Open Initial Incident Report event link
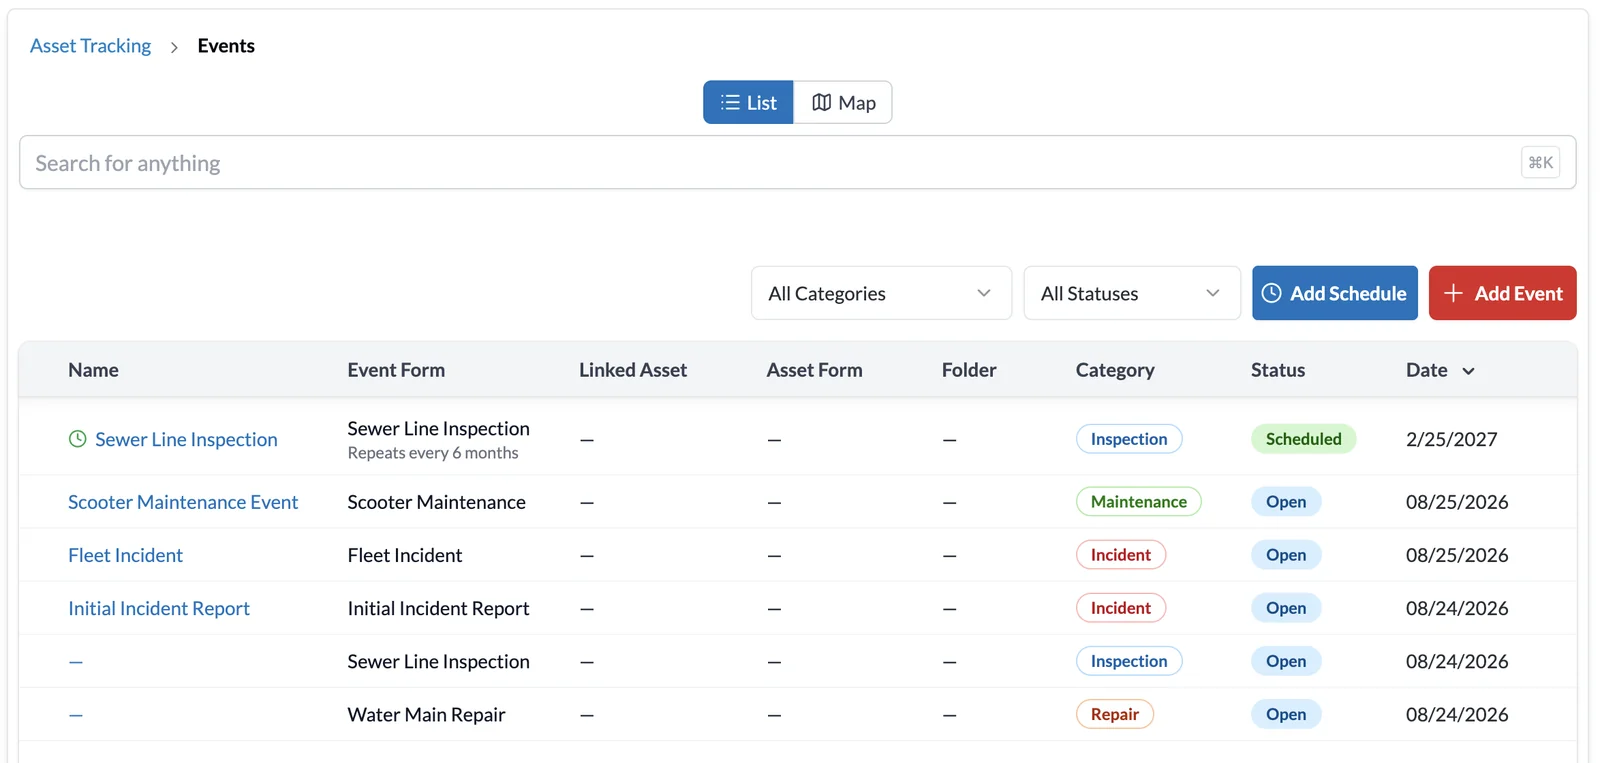Image resolution: width=1600 pixels, height=763 pixels. click(159, 608)
